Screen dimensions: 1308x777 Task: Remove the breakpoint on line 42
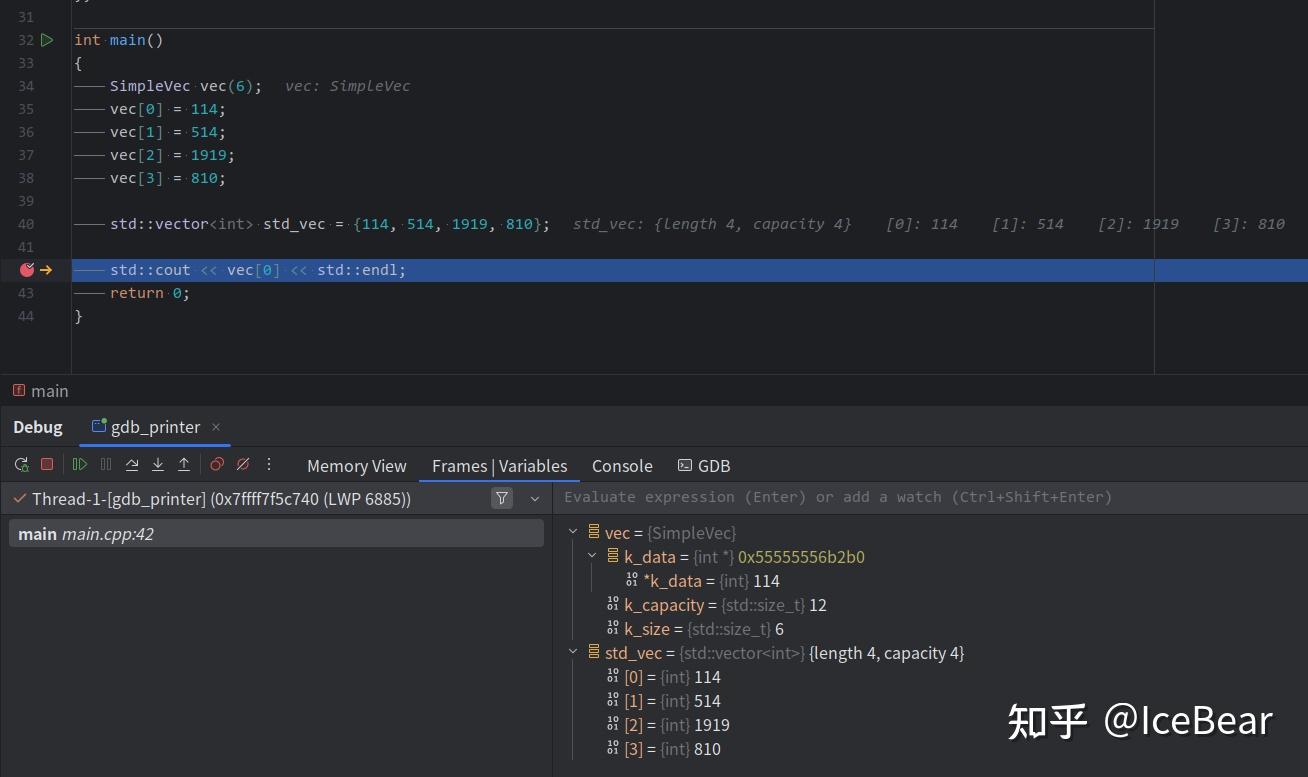click(27, 270)
